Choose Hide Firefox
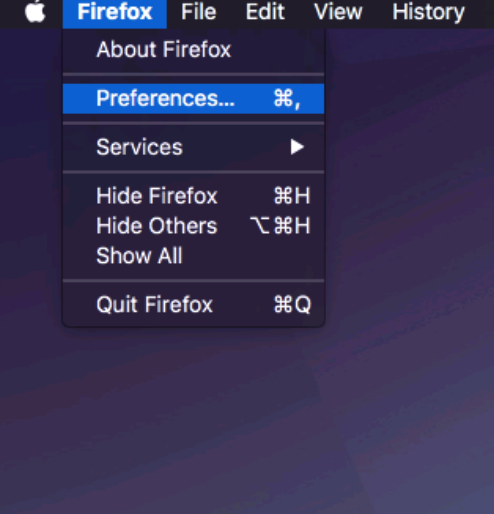Screen dimensions: 494x514 coord(193,196)
